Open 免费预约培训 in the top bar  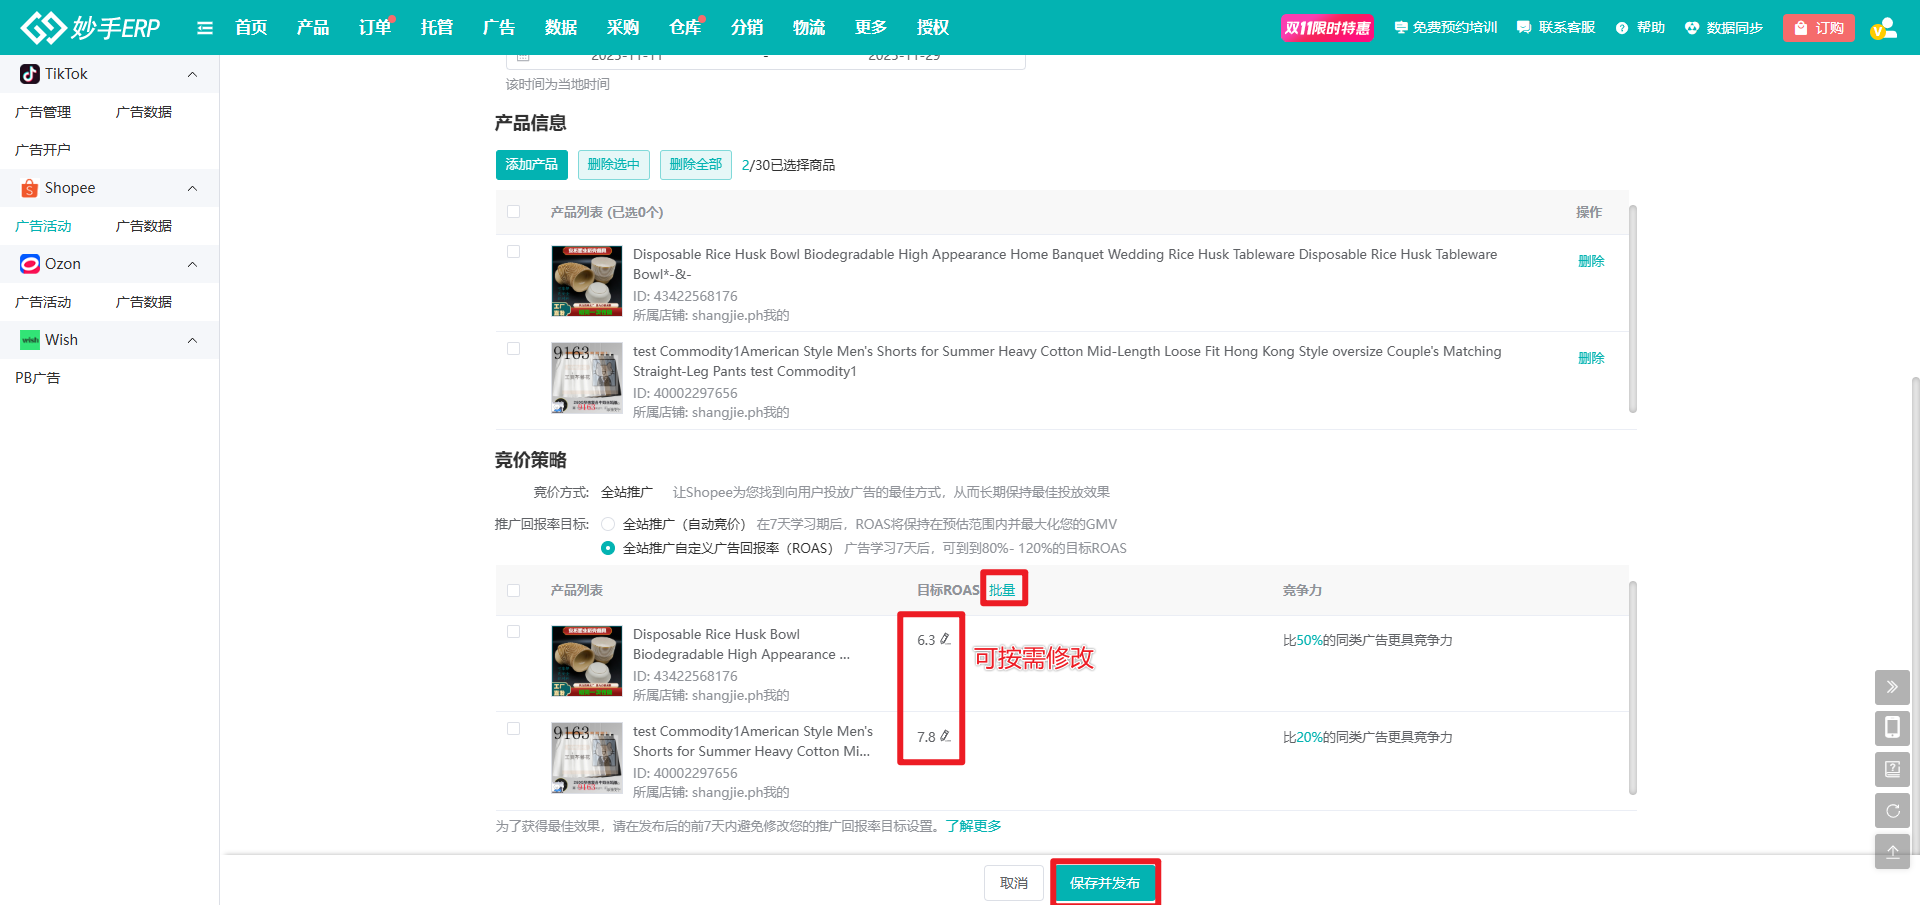[1446, 28]
